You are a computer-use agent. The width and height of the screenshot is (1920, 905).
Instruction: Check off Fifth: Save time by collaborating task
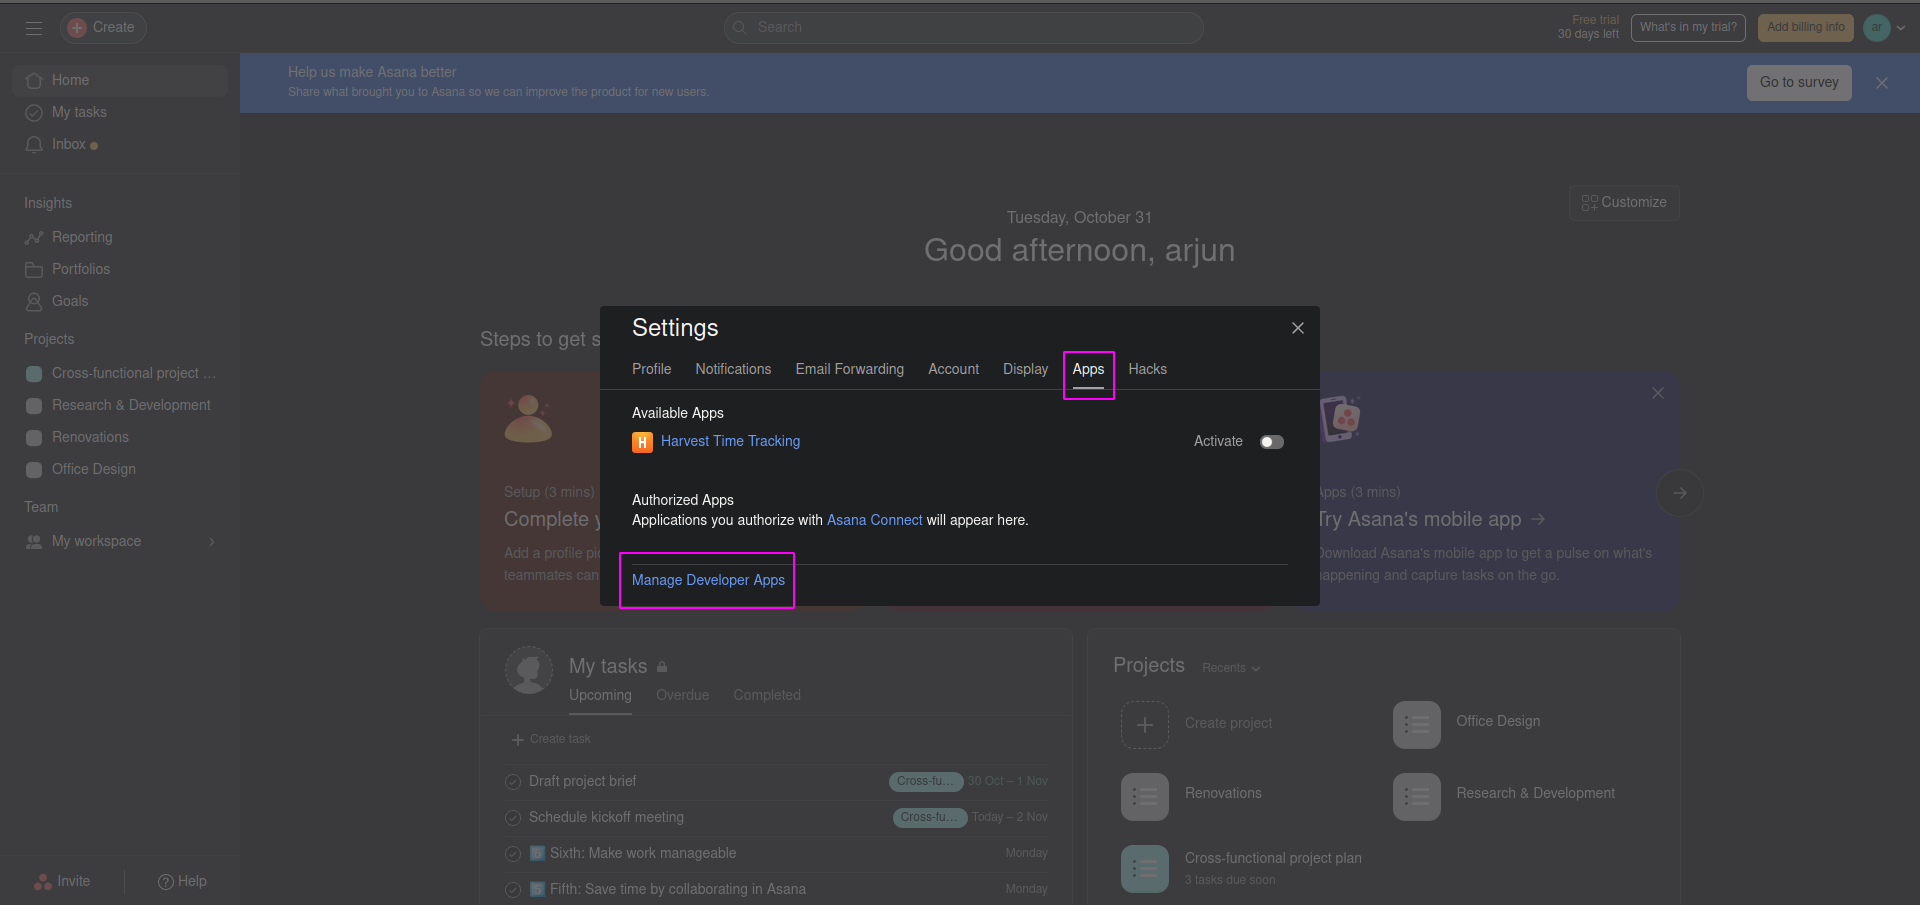[513, 890]
